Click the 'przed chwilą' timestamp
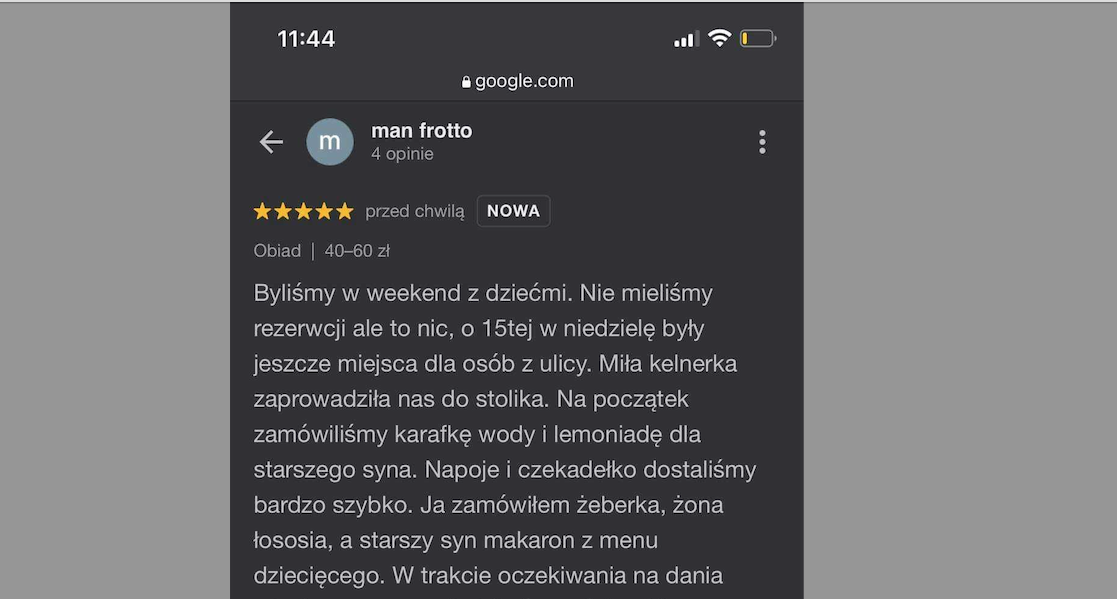 pos(415,211)
